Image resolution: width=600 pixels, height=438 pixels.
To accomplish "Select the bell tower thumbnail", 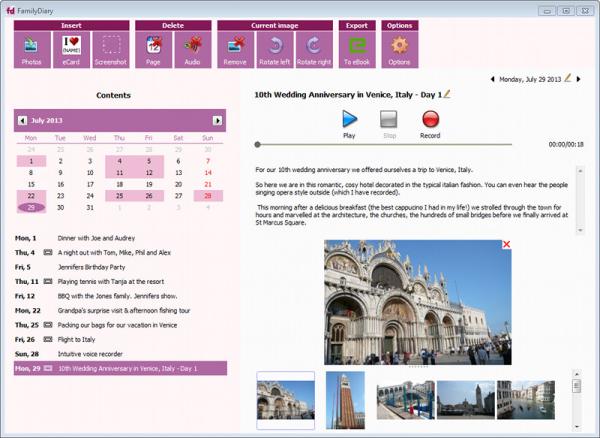I will (345, 400).
